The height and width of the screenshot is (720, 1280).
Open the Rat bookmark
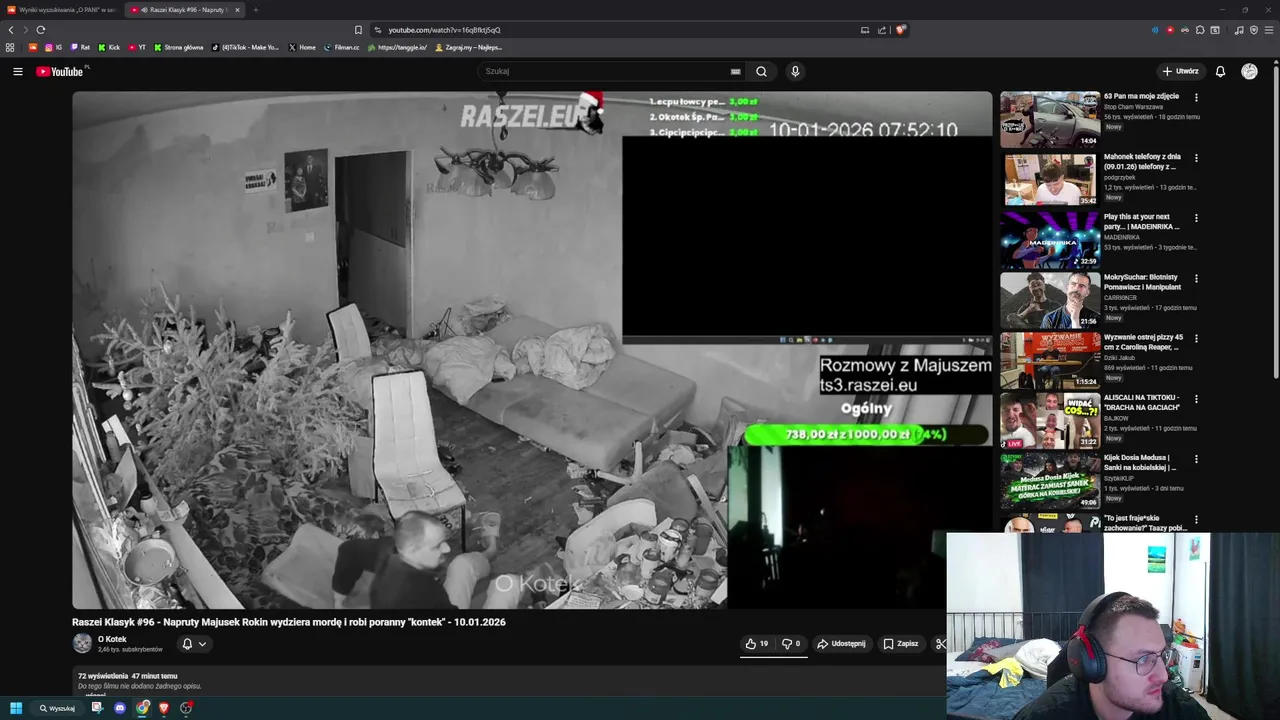[x=80, y=47]
